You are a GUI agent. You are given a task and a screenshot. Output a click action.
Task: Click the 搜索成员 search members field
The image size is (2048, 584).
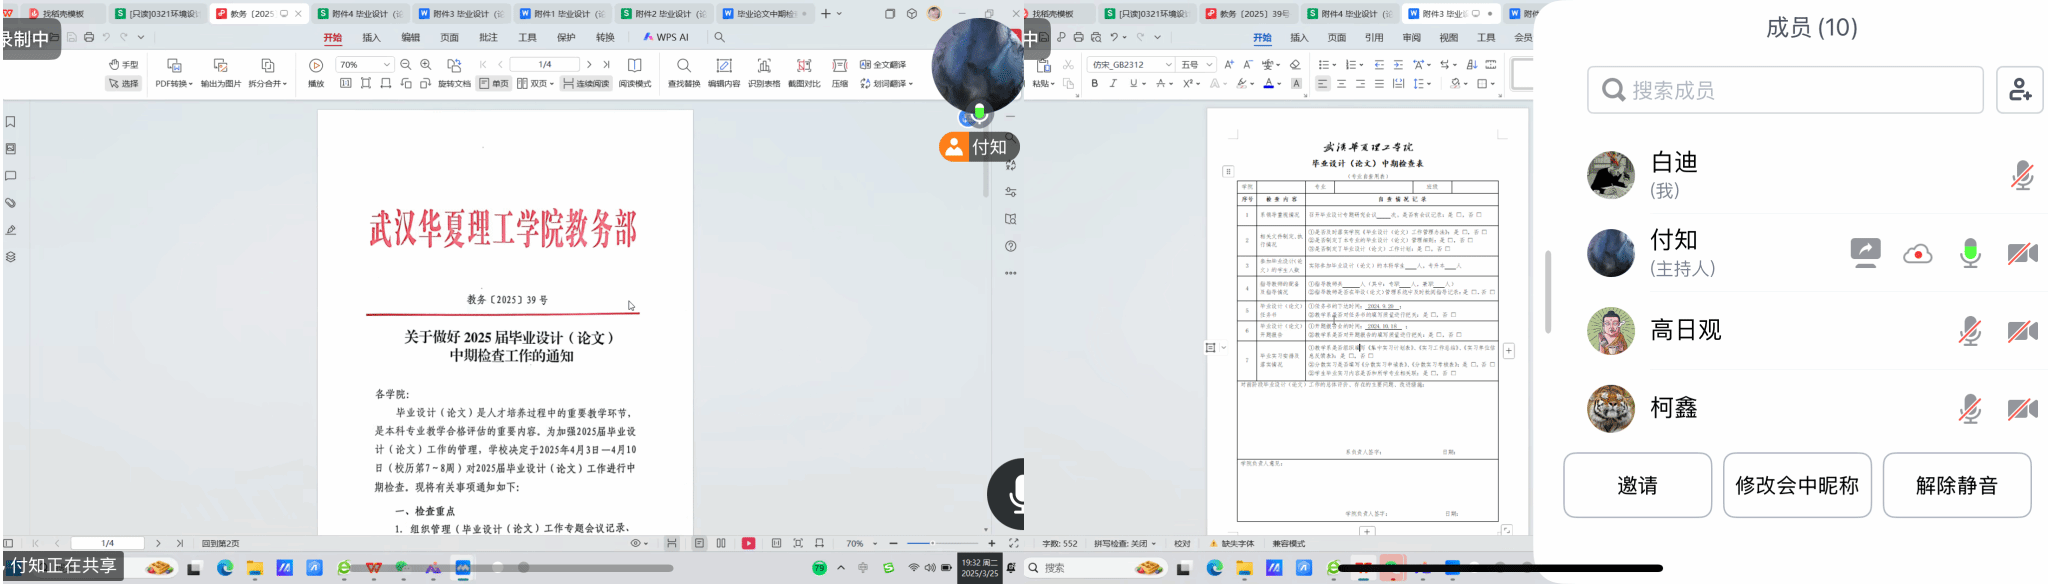tap(1785, 90)
